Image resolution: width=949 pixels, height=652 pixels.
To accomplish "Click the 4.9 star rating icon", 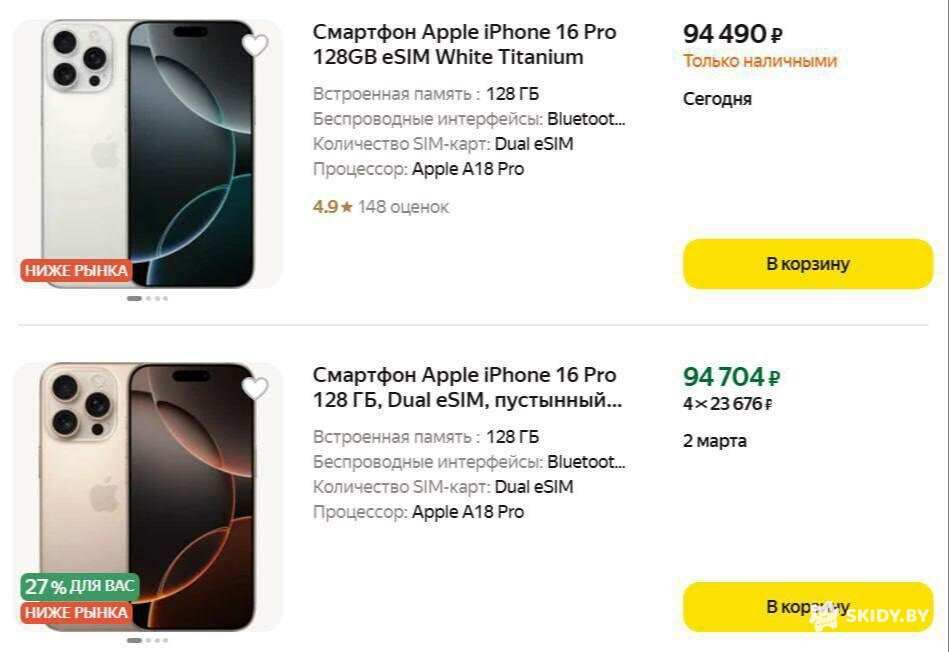I will point(346,207).
